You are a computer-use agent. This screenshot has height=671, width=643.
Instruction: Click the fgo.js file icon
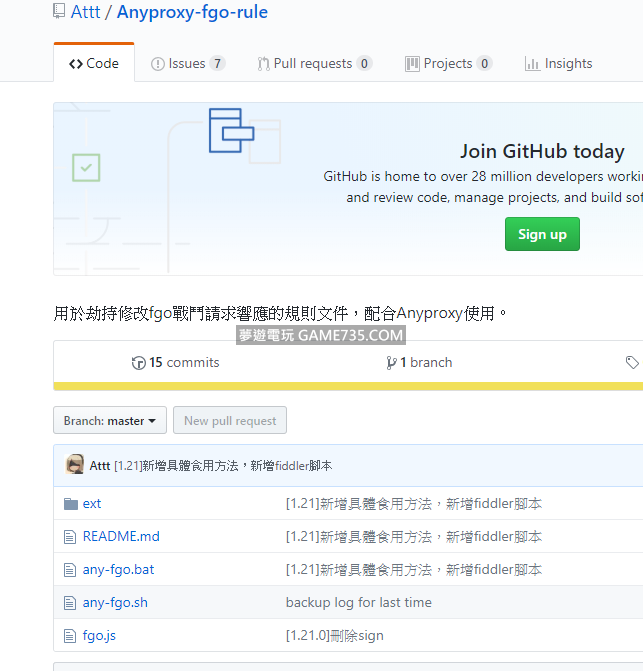click(x=70, y=635)
